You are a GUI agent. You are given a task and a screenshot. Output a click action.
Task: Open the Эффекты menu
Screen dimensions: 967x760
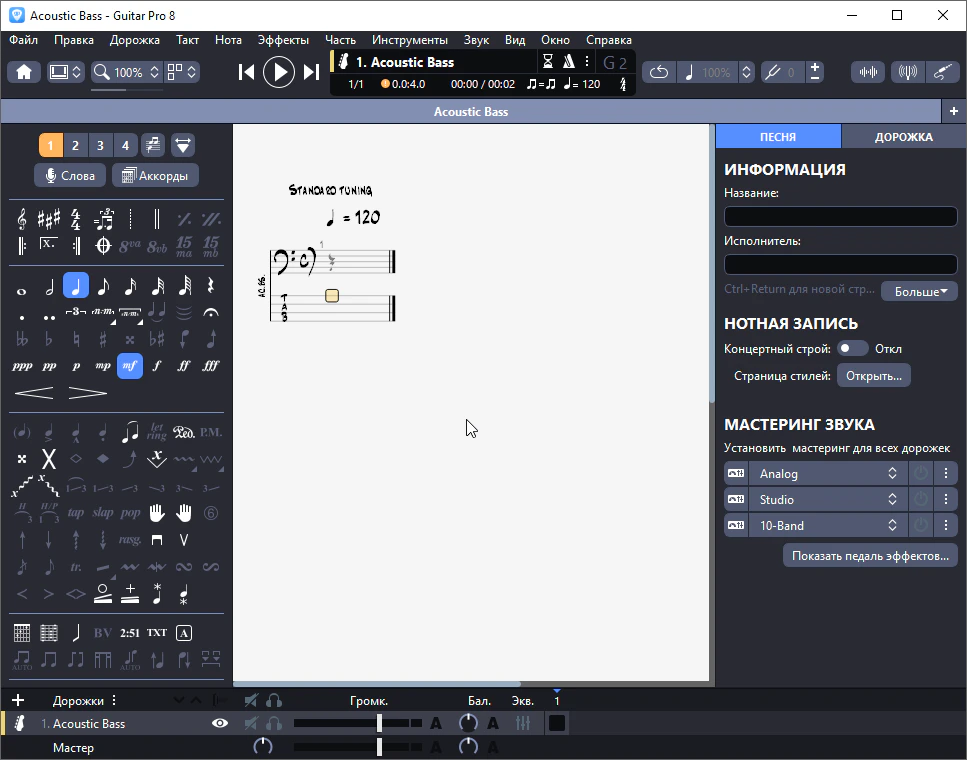[x=283, y=40]
